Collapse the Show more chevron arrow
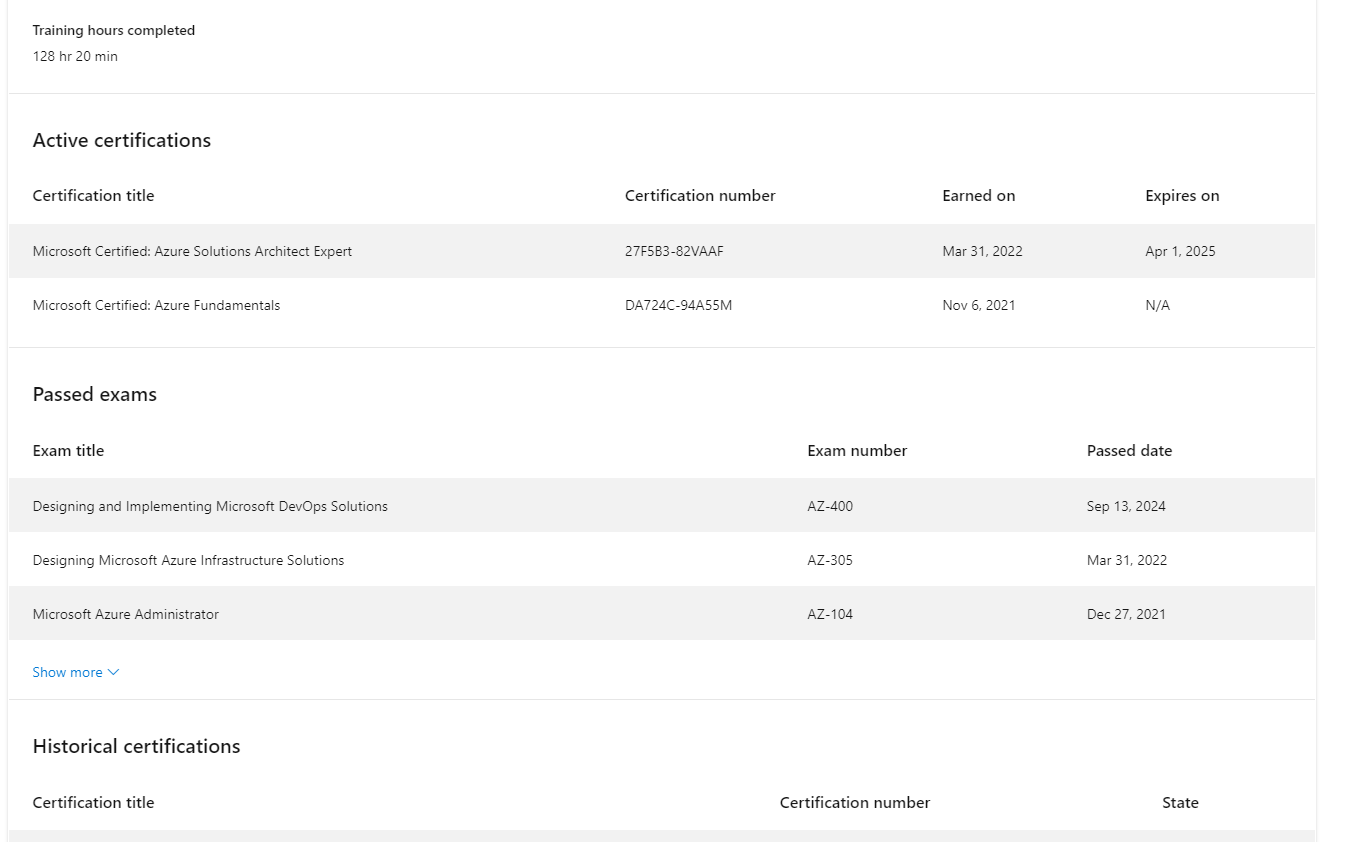The height and width of the screenshot is (842, 1351). [113, 672]
